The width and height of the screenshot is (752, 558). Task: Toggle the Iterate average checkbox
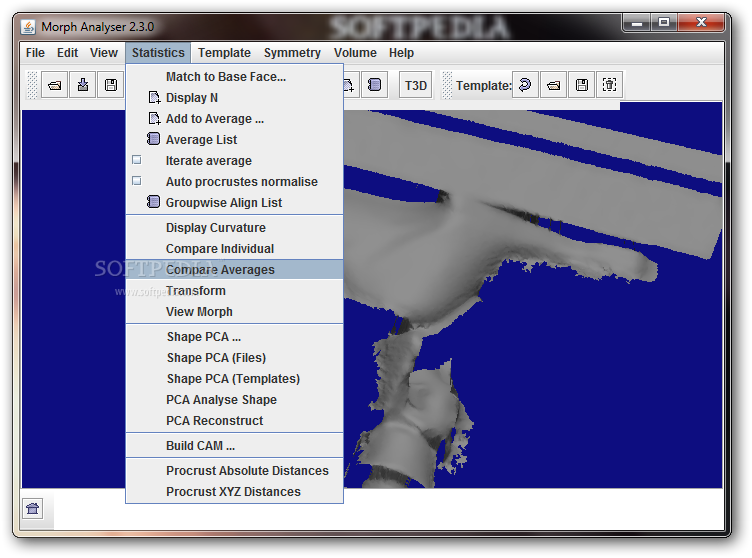tap(137, 160)
